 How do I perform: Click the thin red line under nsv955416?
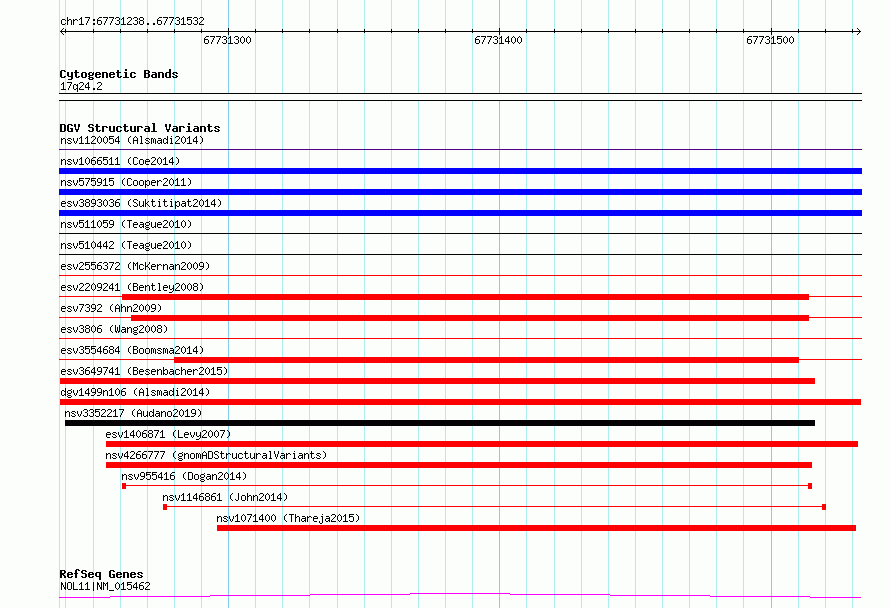tap(467, 486)
